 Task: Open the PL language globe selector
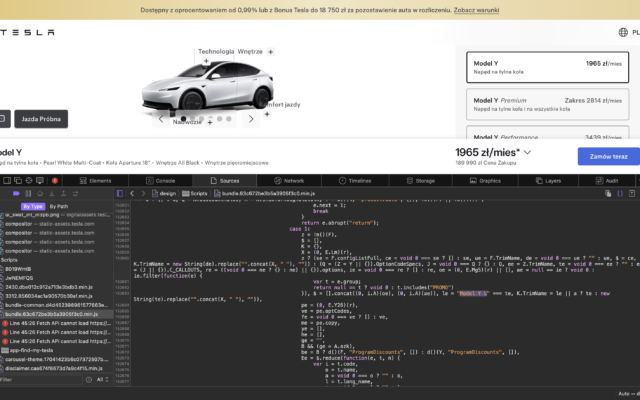pyautogui.click(x=629, y=32)
